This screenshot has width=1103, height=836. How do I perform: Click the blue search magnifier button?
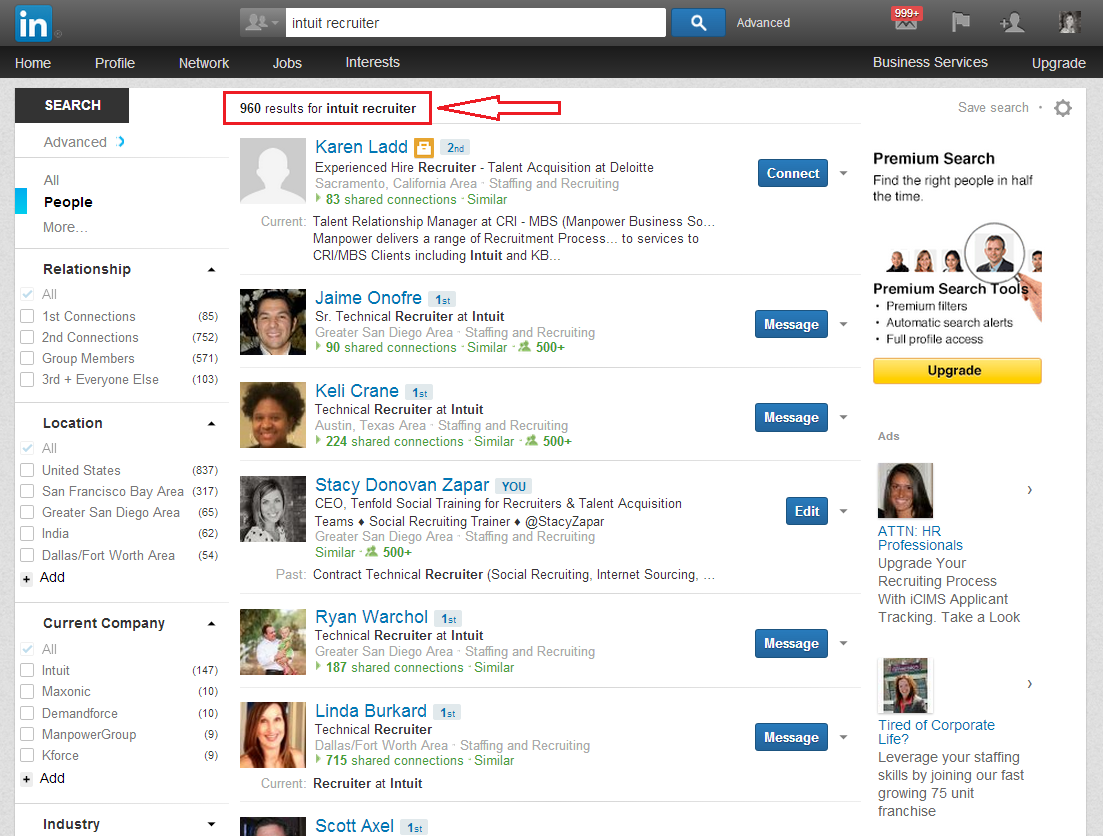[698, 23]
